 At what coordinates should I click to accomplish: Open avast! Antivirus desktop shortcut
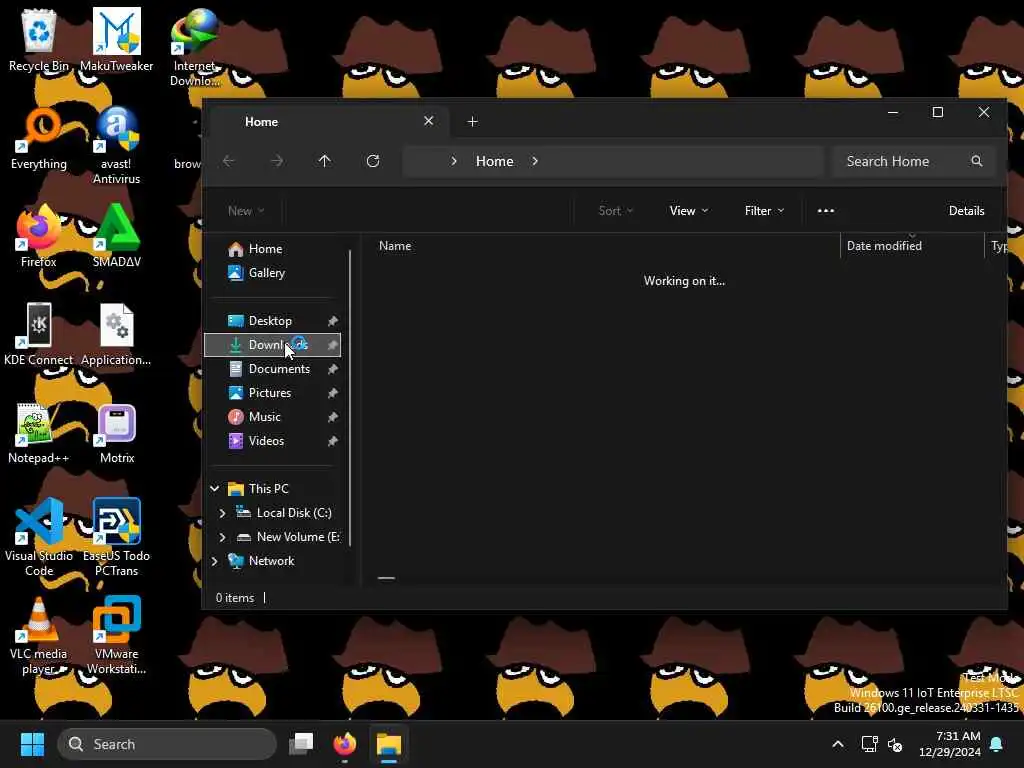pyautogui.click(x=116, y=145)
